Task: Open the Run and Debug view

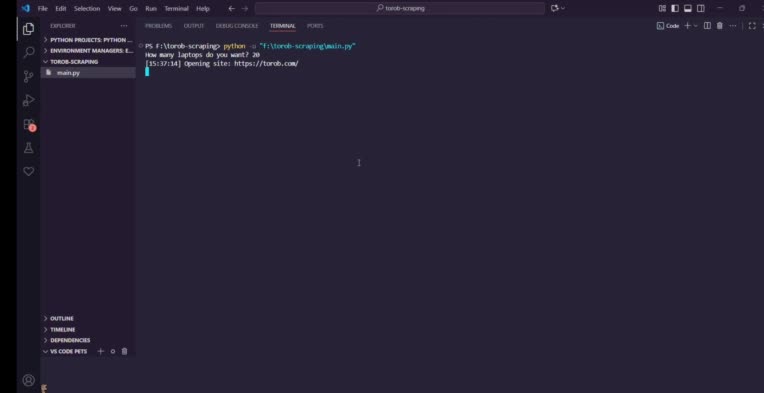Action: [29, 100]
